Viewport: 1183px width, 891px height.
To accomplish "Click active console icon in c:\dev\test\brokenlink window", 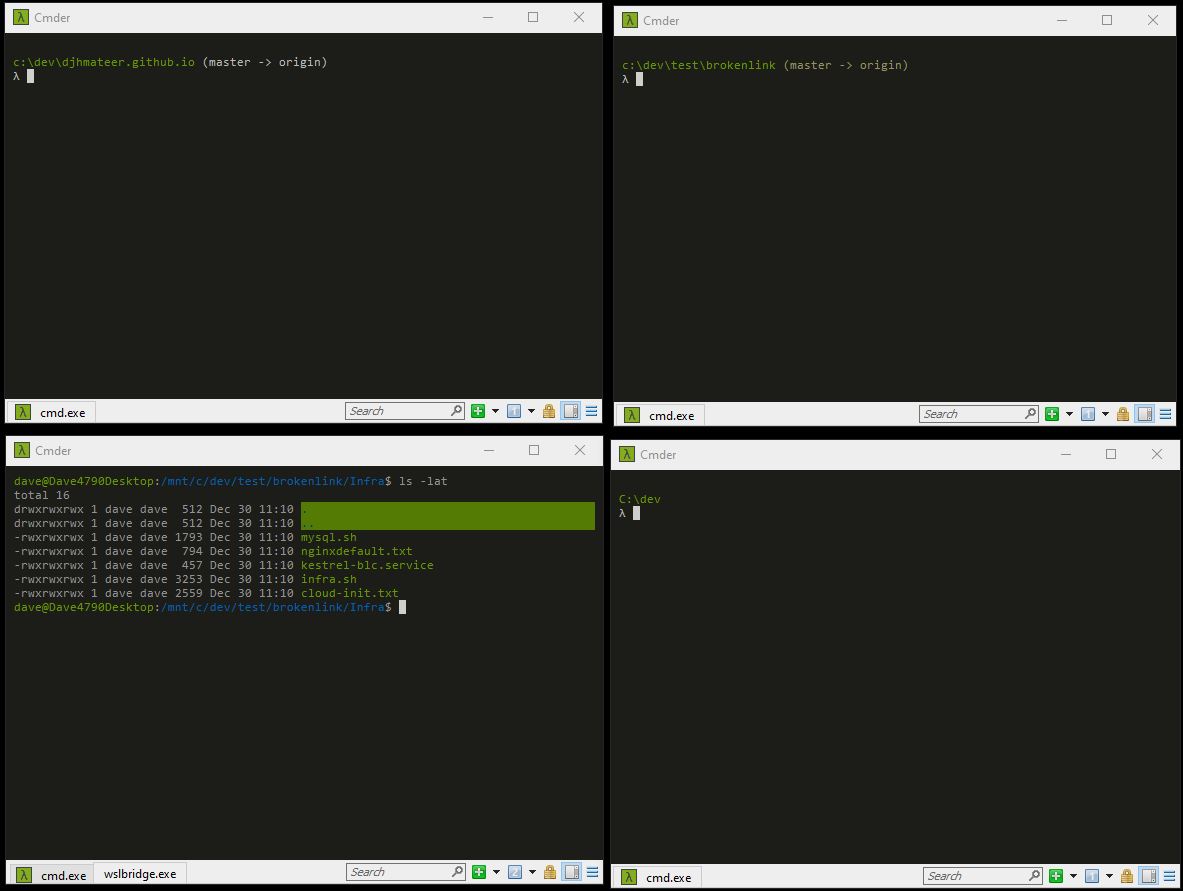I will pyautogui.click(x=1088, y=414).
